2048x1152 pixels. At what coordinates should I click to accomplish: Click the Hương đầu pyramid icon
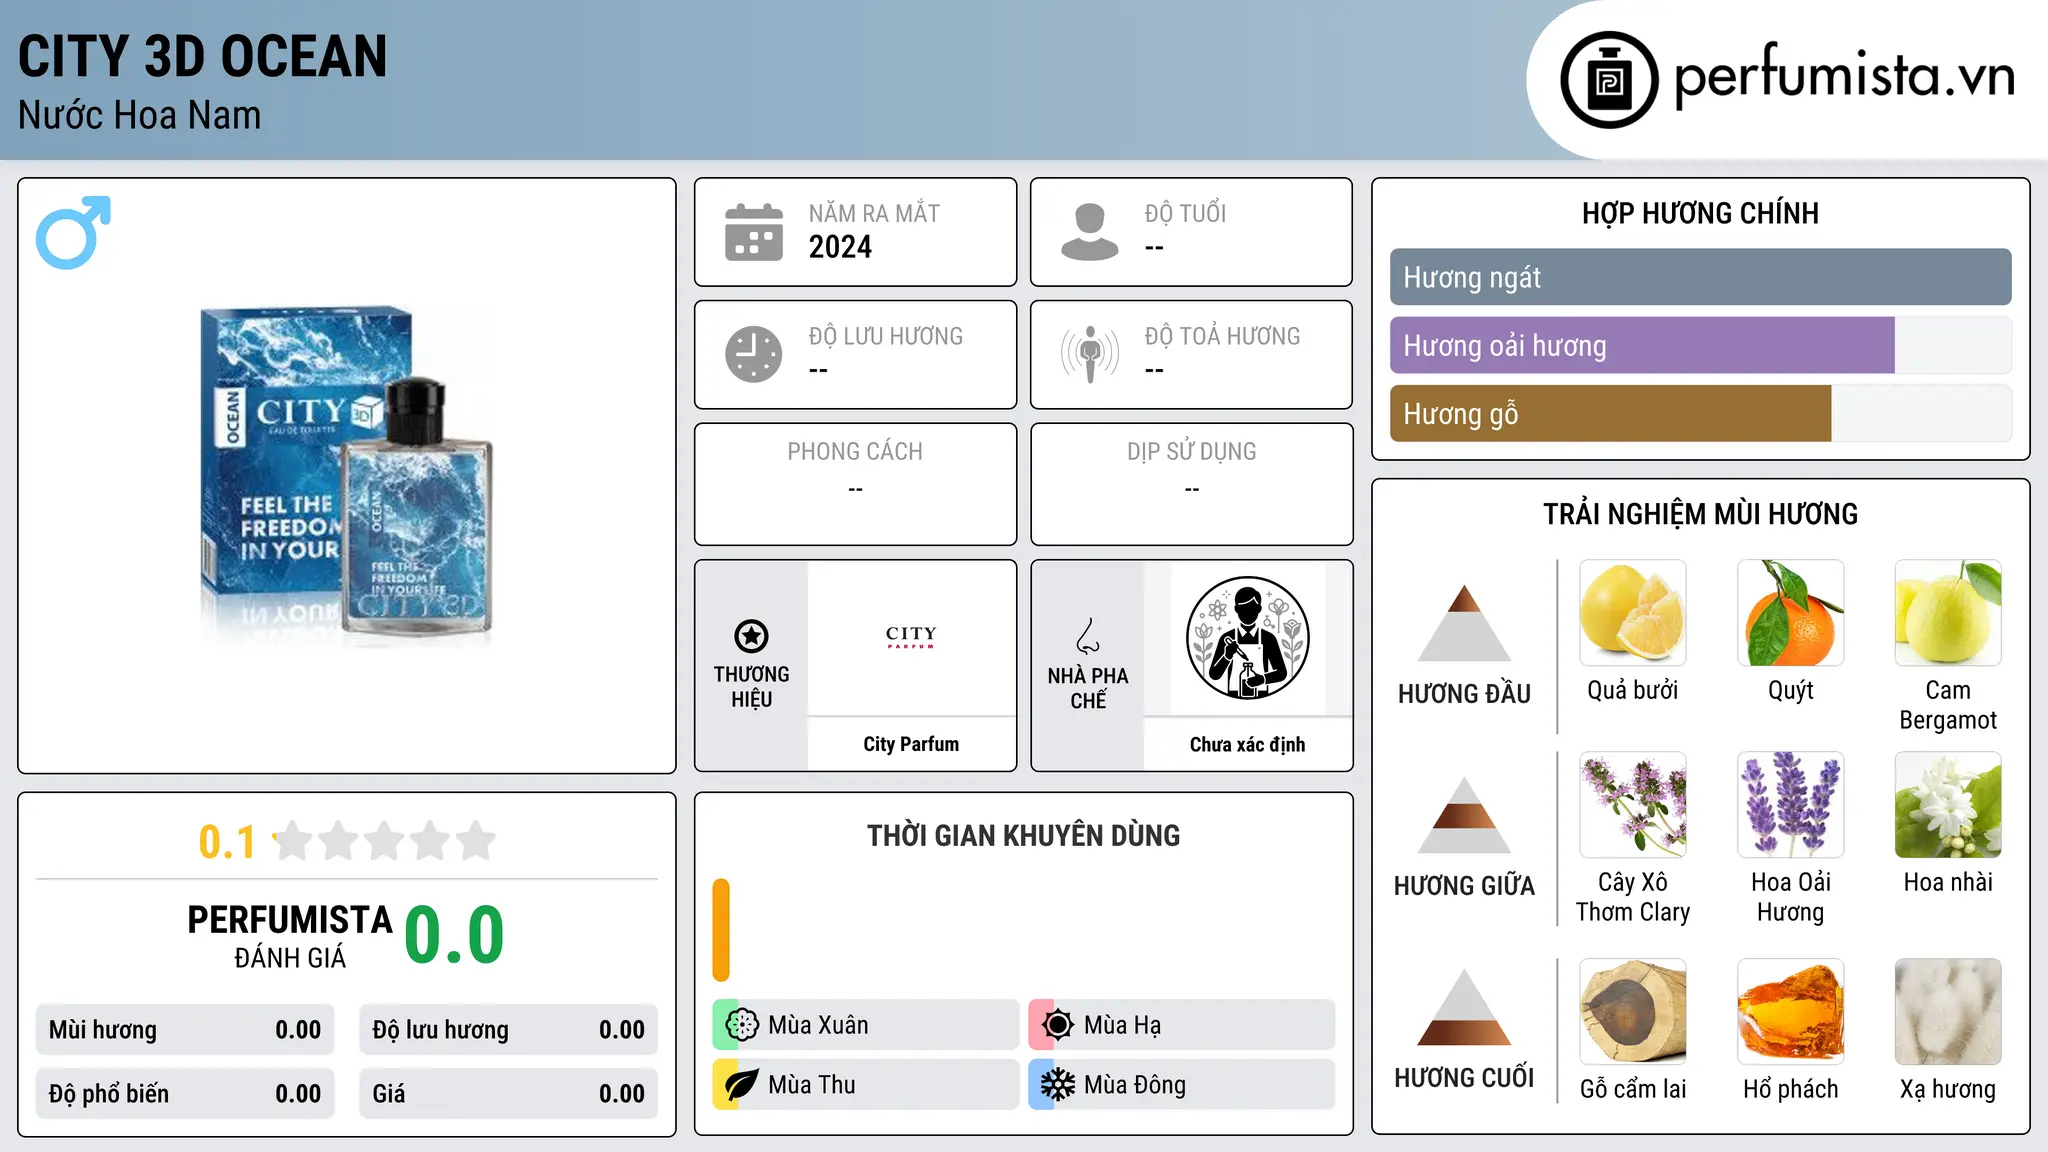click(x=1464, y=623)
